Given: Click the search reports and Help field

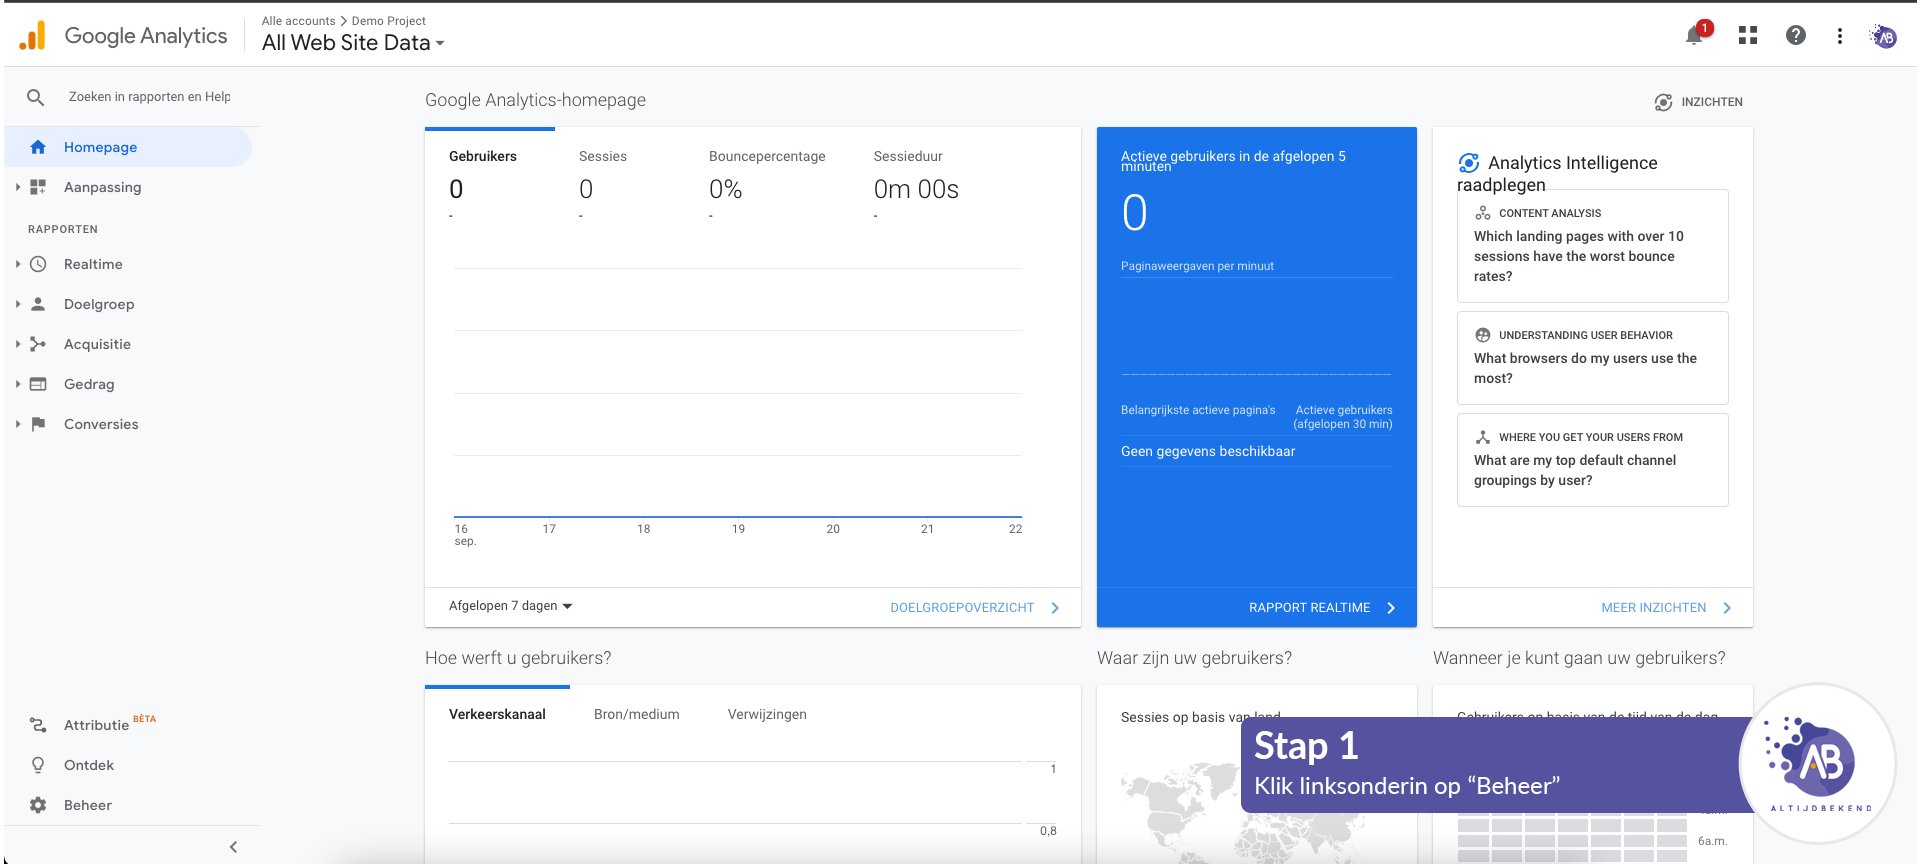Looking at the screenshot, I should pos(149,97).
